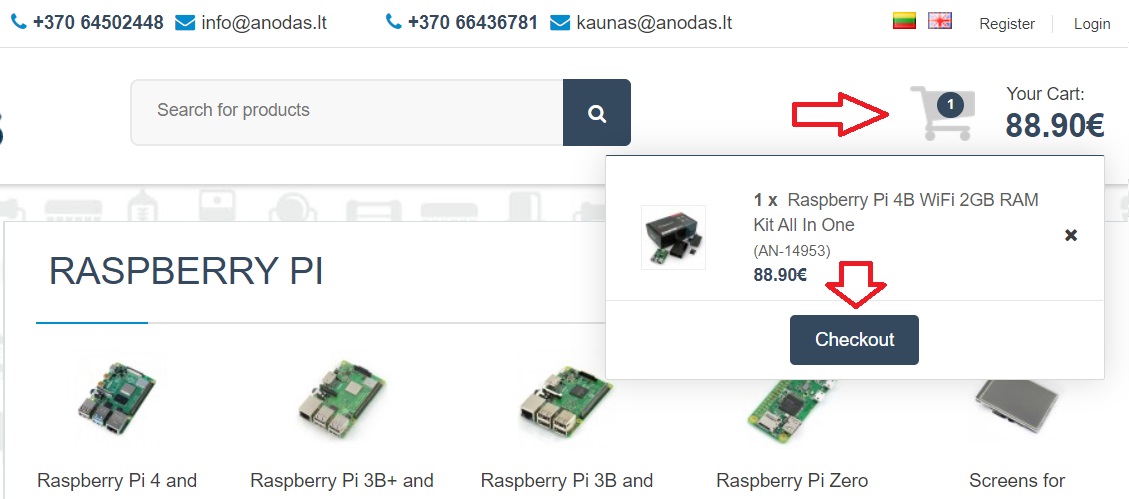Click the envelope icon beside info@anodas.lt
This screenshot has width=1129, height=499.
185,24
